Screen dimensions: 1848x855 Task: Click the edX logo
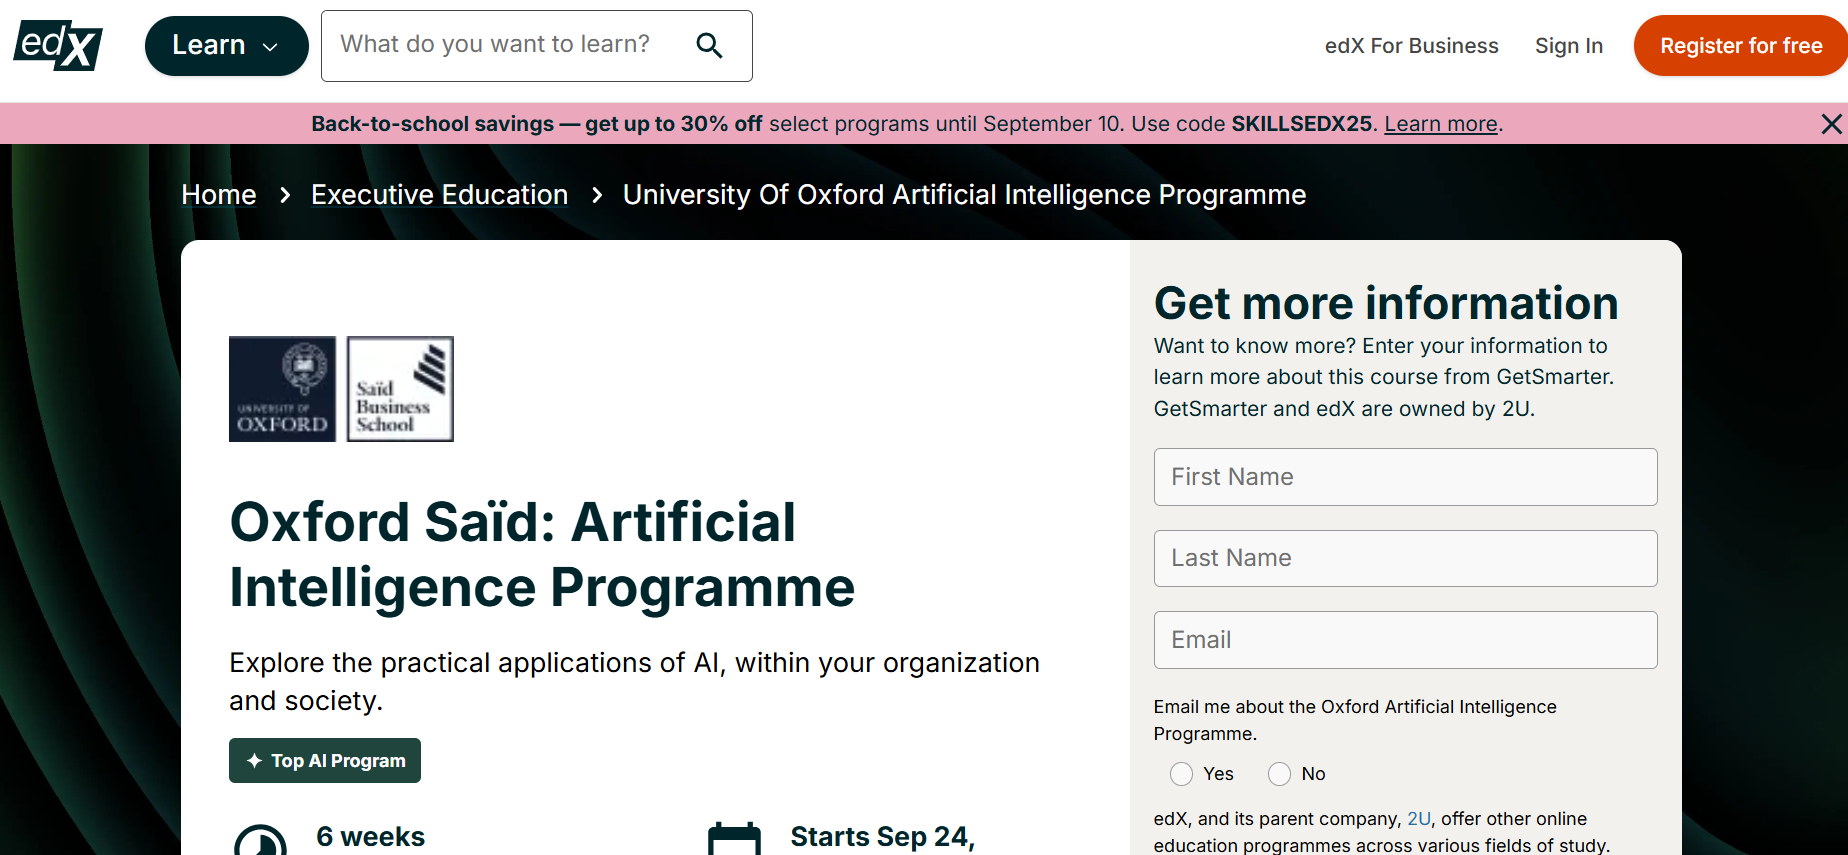point(58,45)
